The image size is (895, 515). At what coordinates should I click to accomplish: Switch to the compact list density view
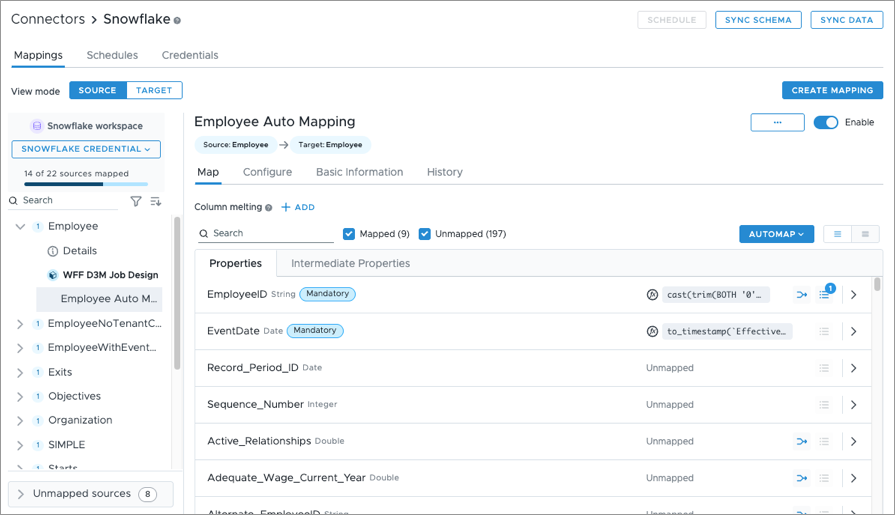865,234
